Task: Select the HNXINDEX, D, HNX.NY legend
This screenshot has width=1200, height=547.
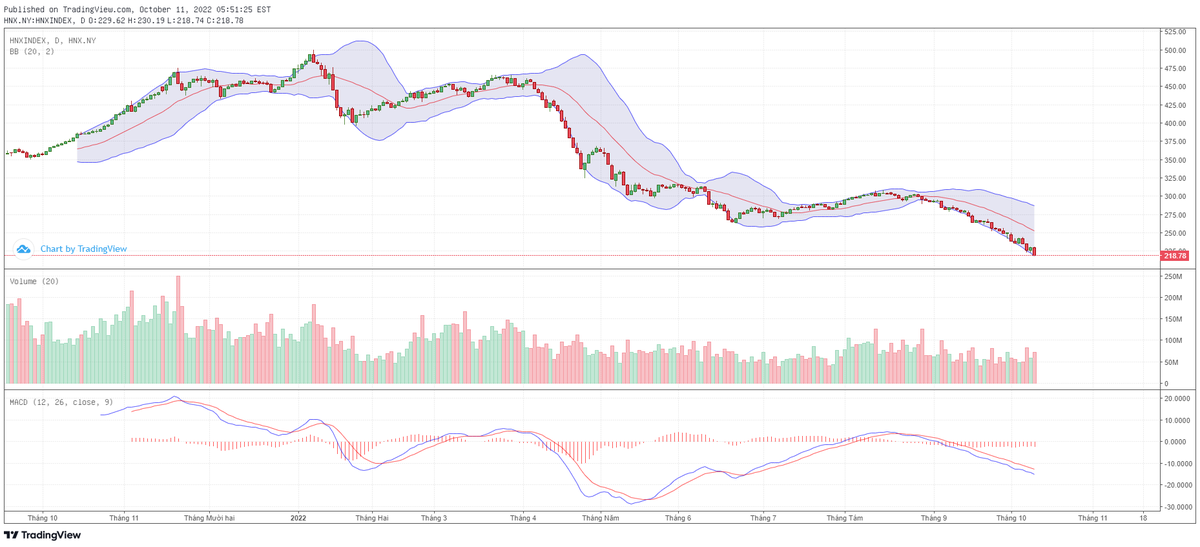Action: point(53,40)
